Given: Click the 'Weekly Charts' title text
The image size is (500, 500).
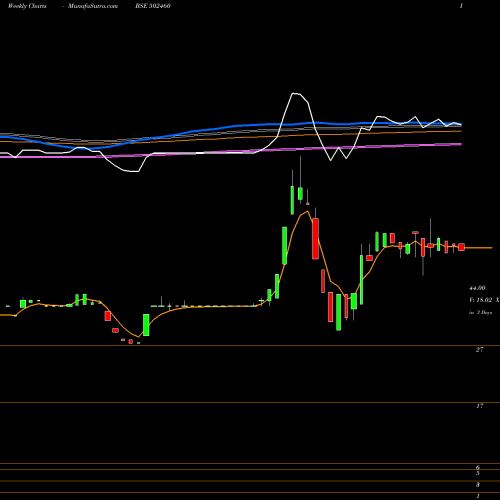Looking at the screenshot, I should click(x=27, y=6).
